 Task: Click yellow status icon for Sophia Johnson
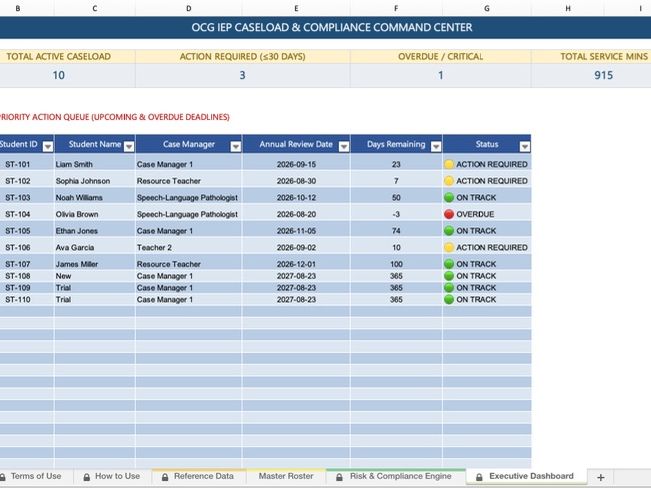[x=449, y=181]
